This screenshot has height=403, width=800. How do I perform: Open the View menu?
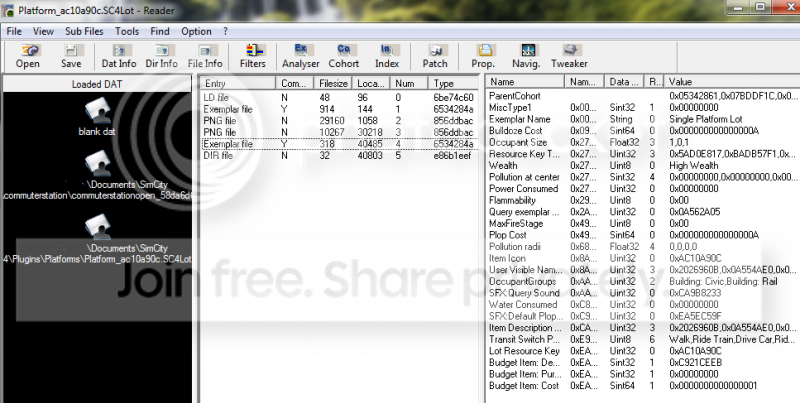[x=43, y=31]
